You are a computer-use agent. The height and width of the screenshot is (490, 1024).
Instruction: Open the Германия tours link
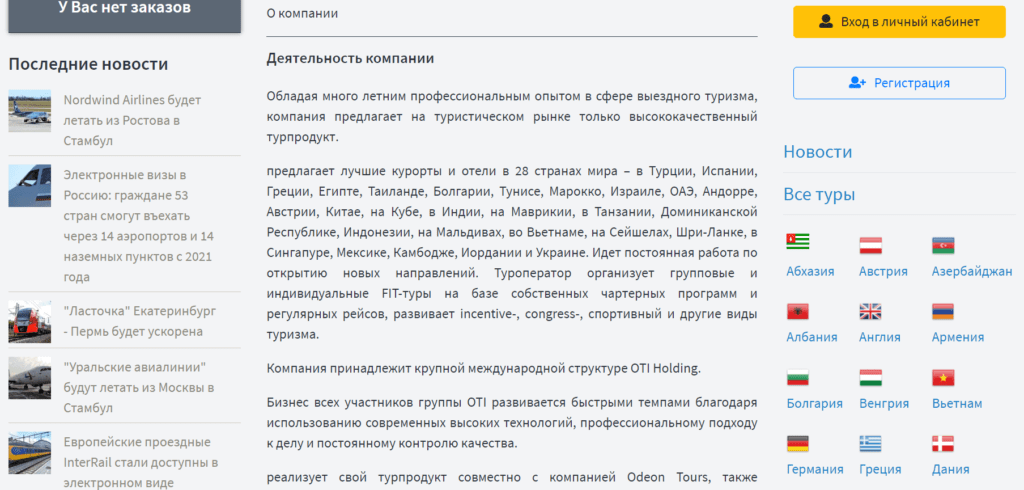(815, 469)
